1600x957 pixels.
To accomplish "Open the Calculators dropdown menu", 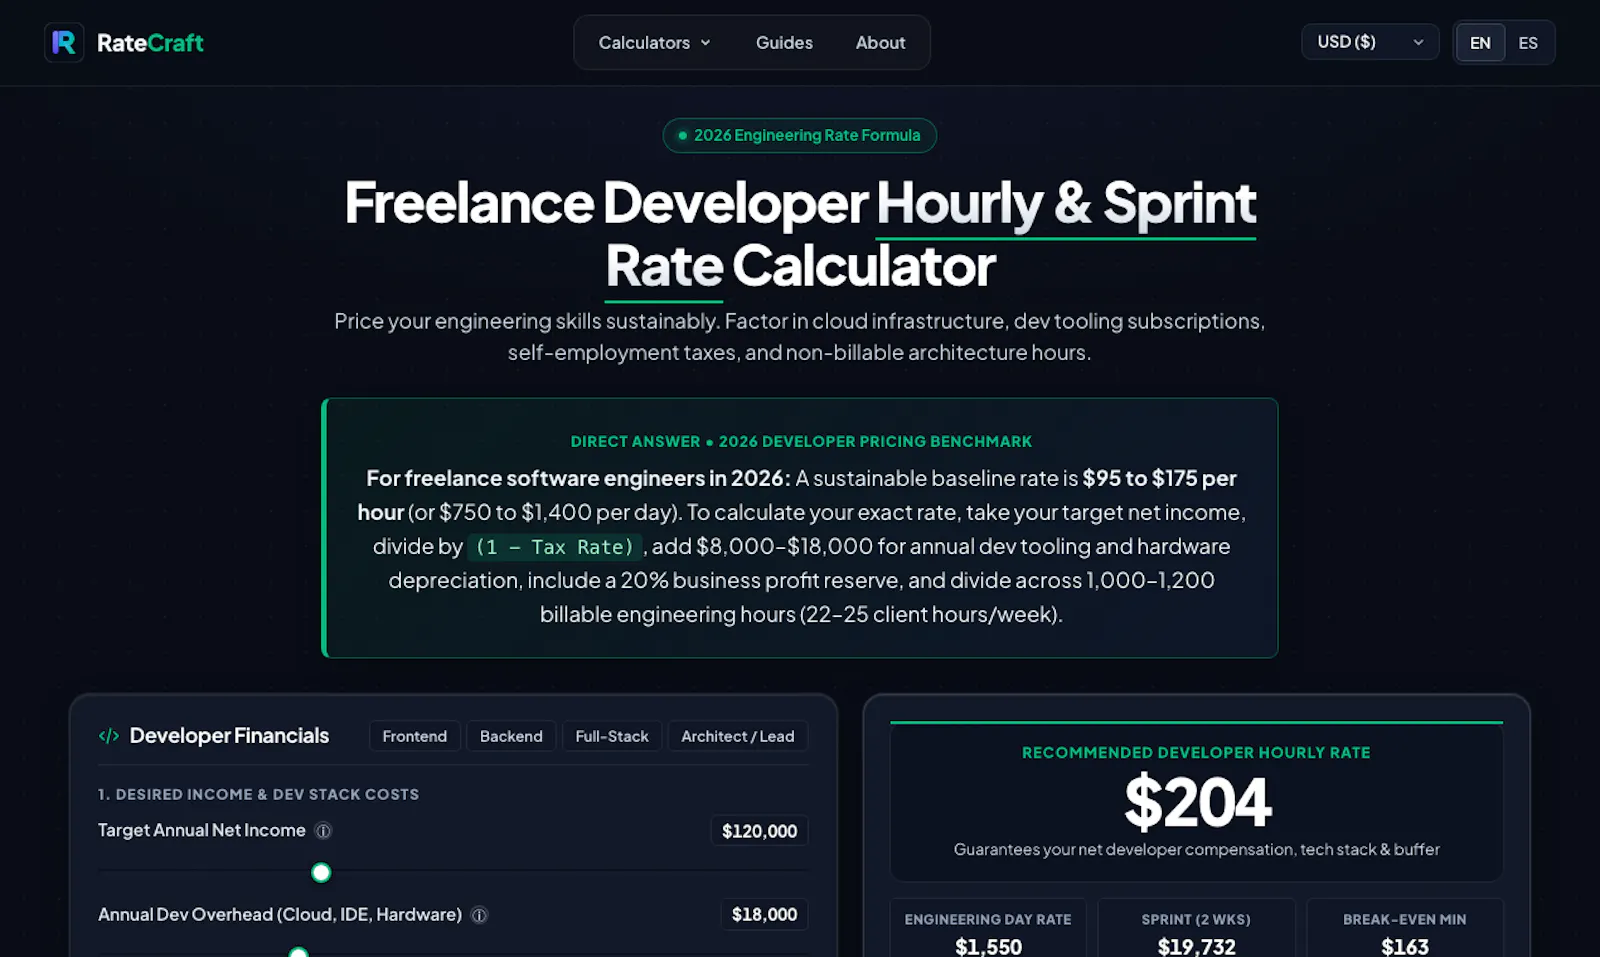I will (654, 43).
